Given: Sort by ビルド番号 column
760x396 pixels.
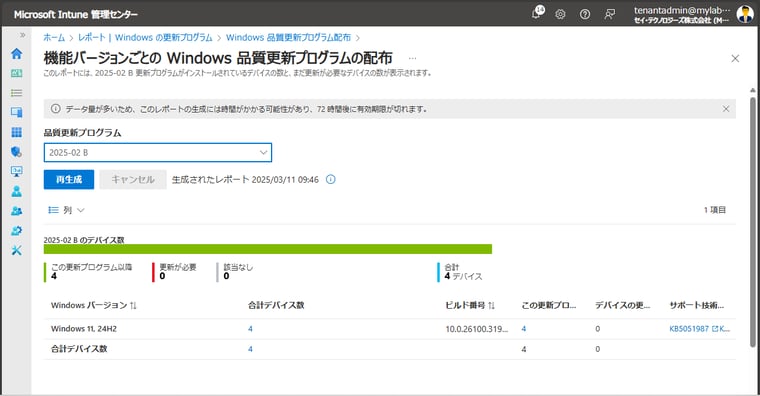Looking at the screenshot, I should tap(470, 305).
